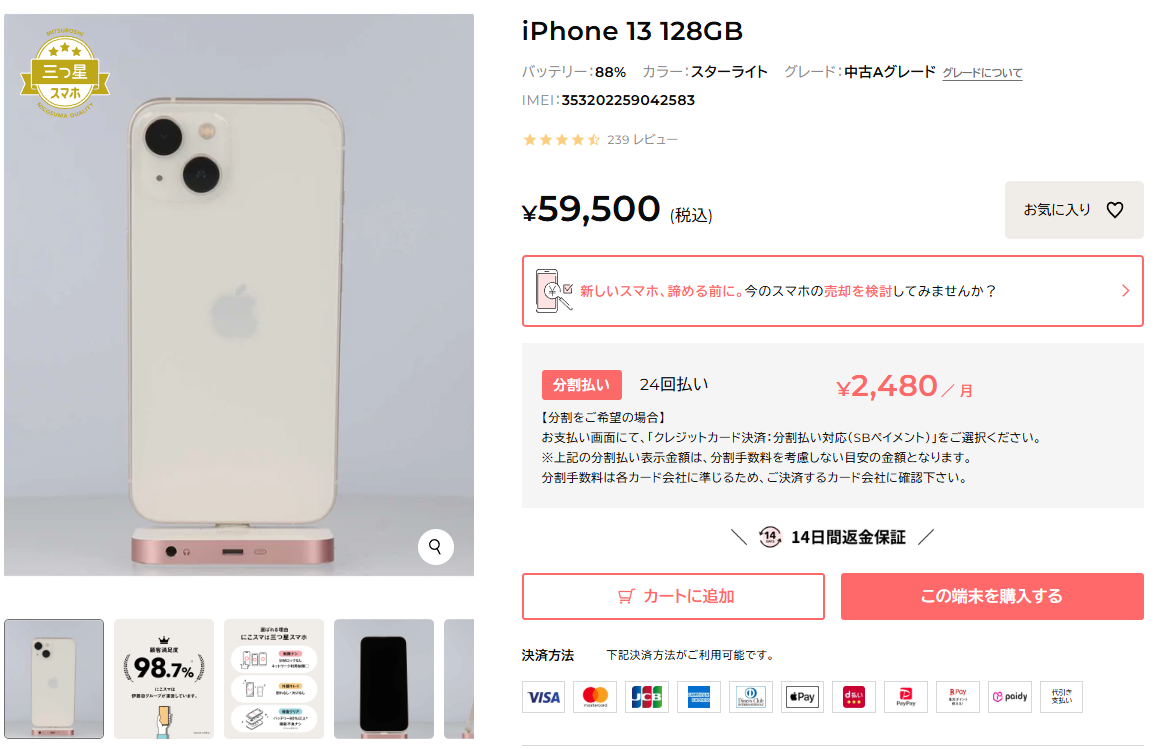Click the American Express payment icon
This screenshot has height=749, width=1173.
pyautogui.click(x=699, y=697)
